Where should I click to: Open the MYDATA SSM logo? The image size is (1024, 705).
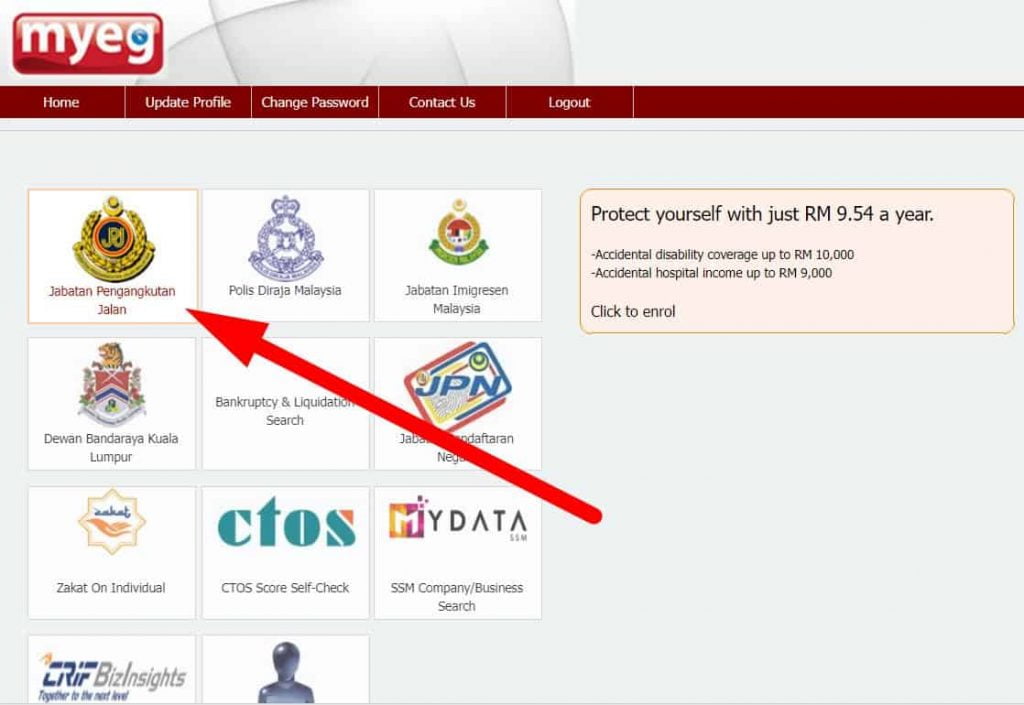457,521
